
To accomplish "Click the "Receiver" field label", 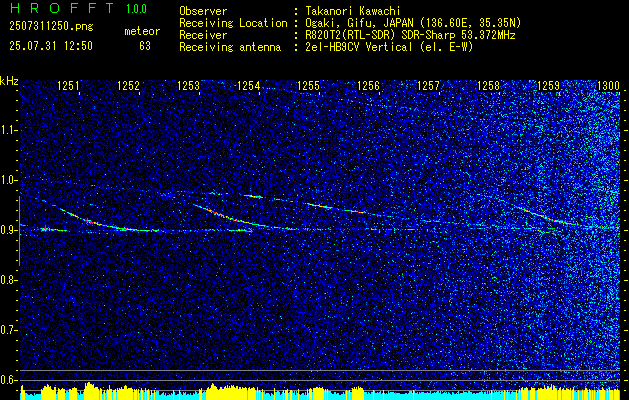I will [x=203, y=35].
